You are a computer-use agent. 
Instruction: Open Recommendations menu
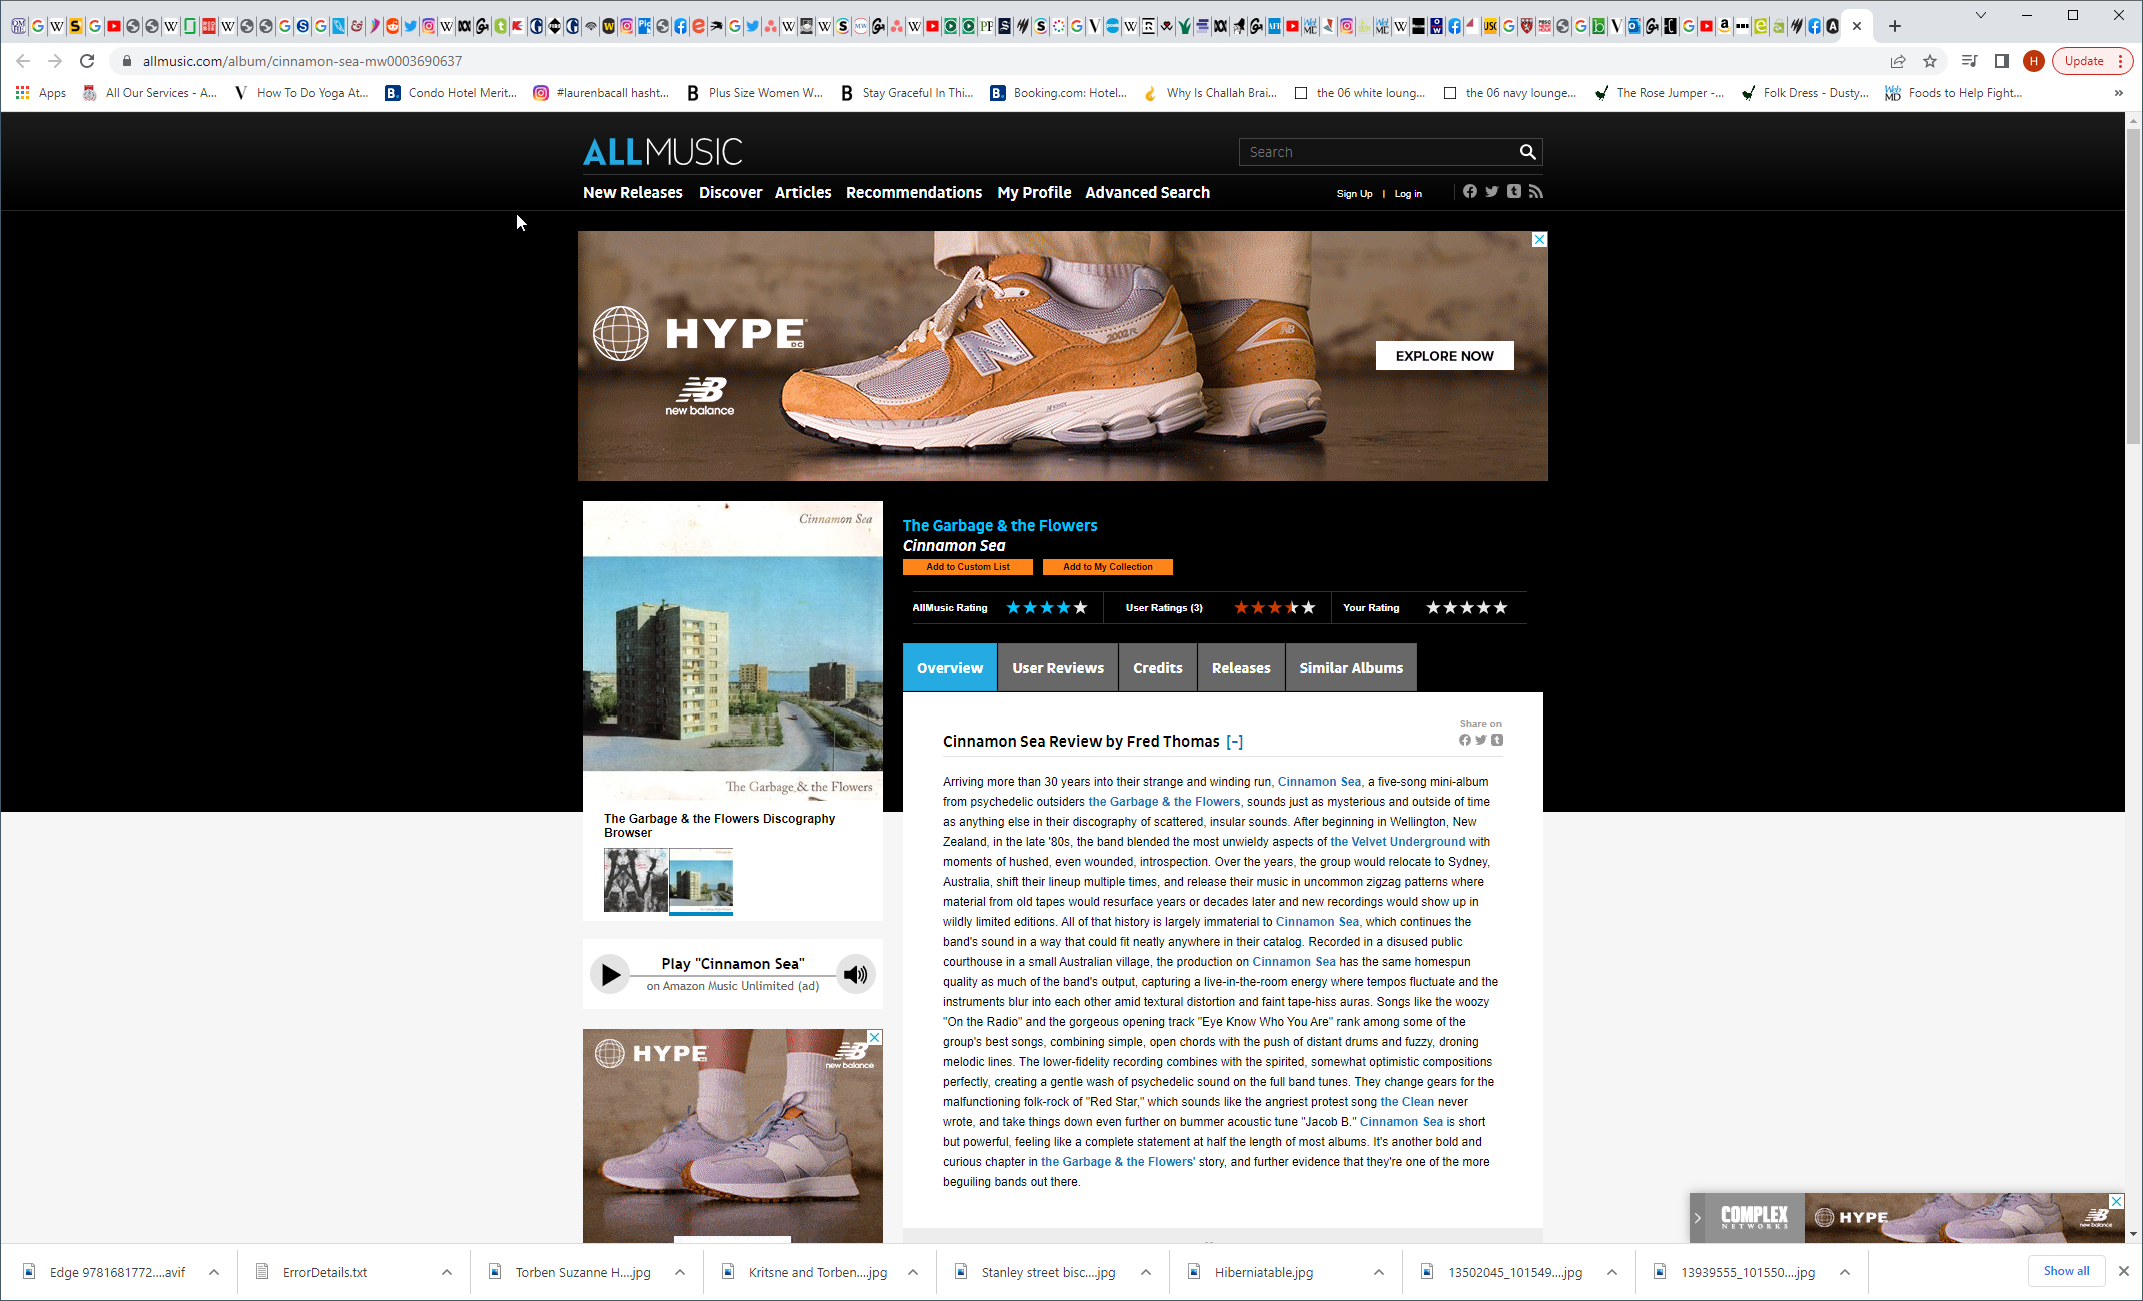click(x=914, y=192)
